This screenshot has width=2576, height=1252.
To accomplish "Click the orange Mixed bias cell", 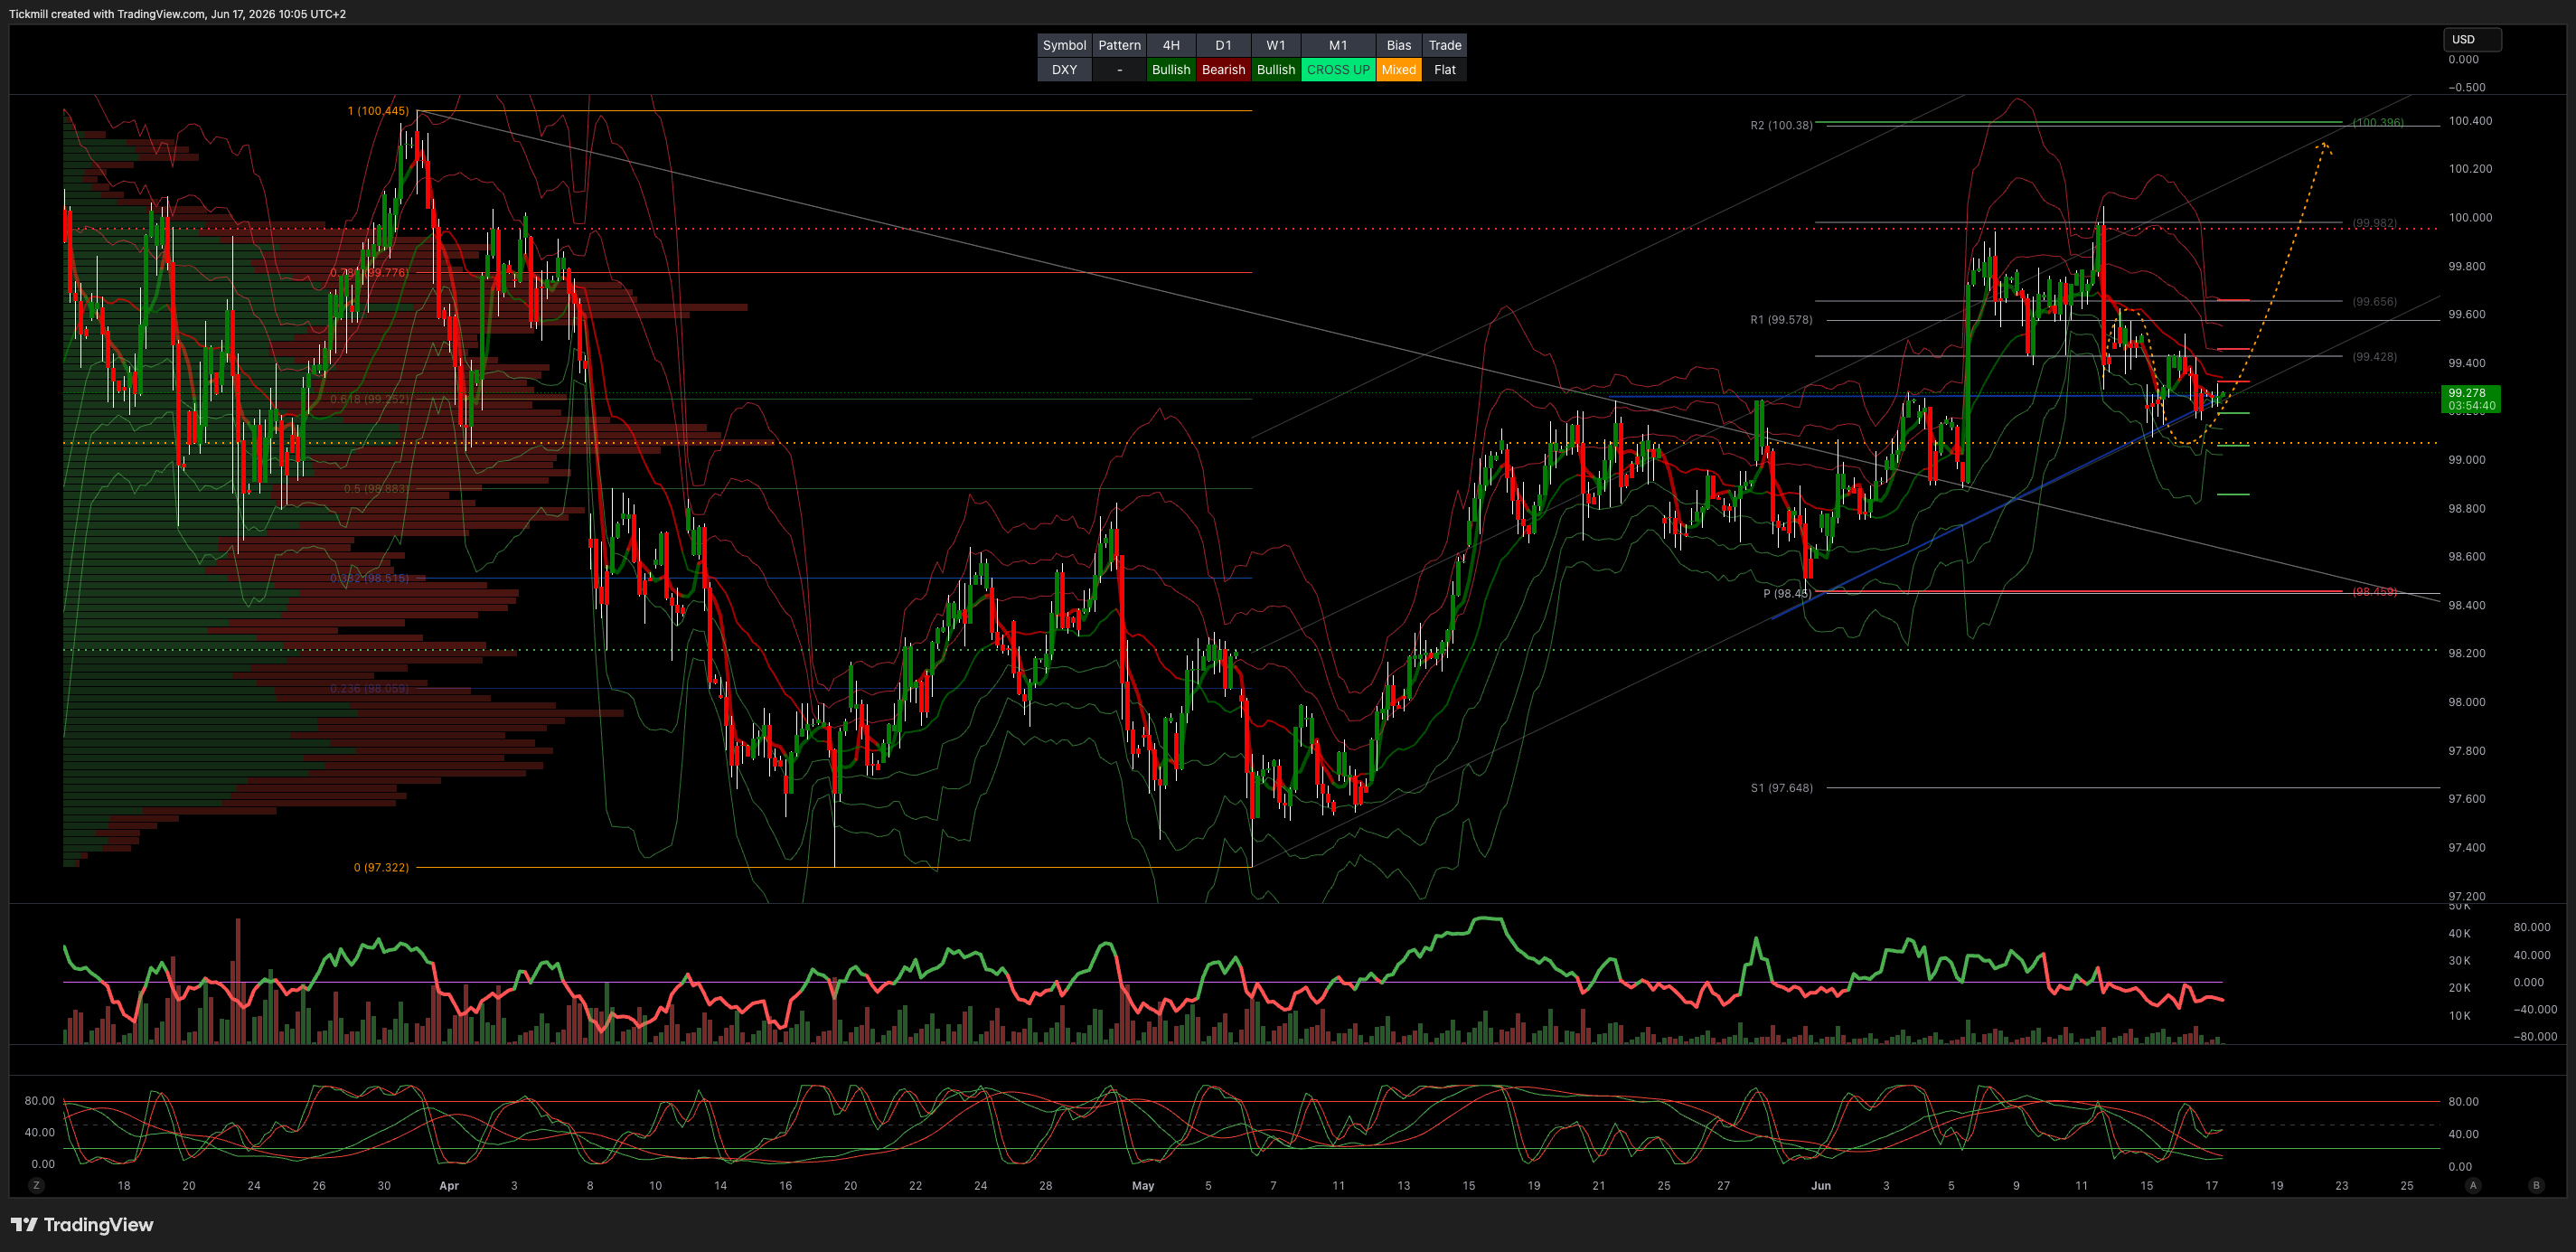I will (x=1399, y=70).
